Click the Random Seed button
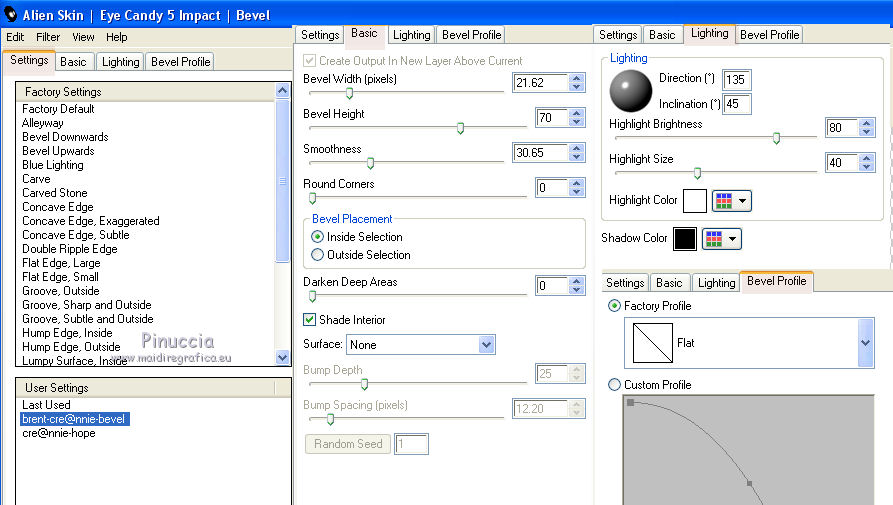The height and width of the screenshot is (505, 893). coord(348,444)
